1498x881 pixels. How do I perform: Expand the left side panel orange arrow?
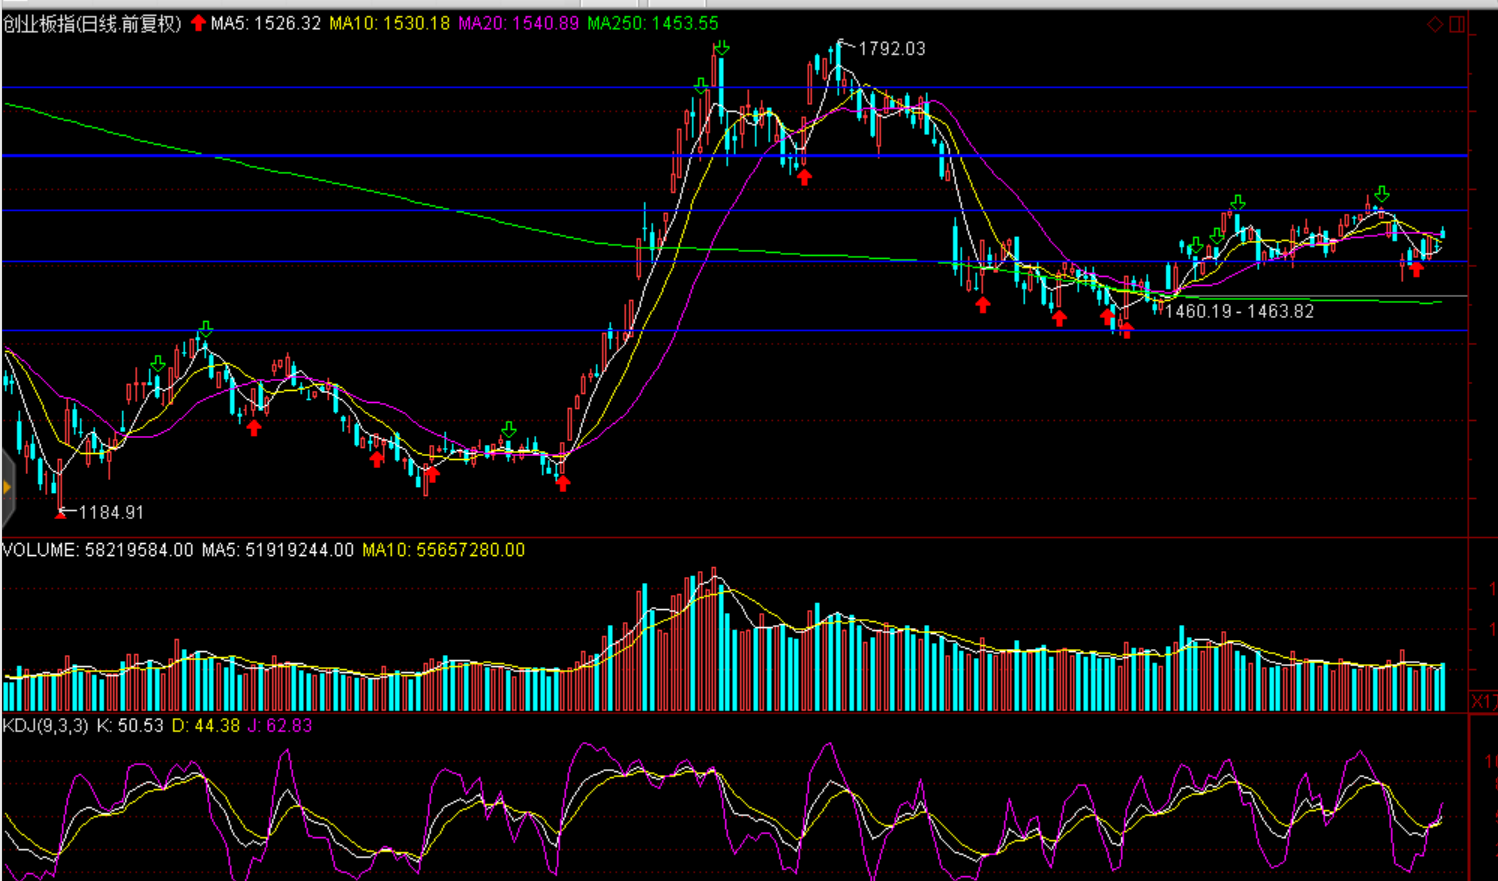point(6,488)
